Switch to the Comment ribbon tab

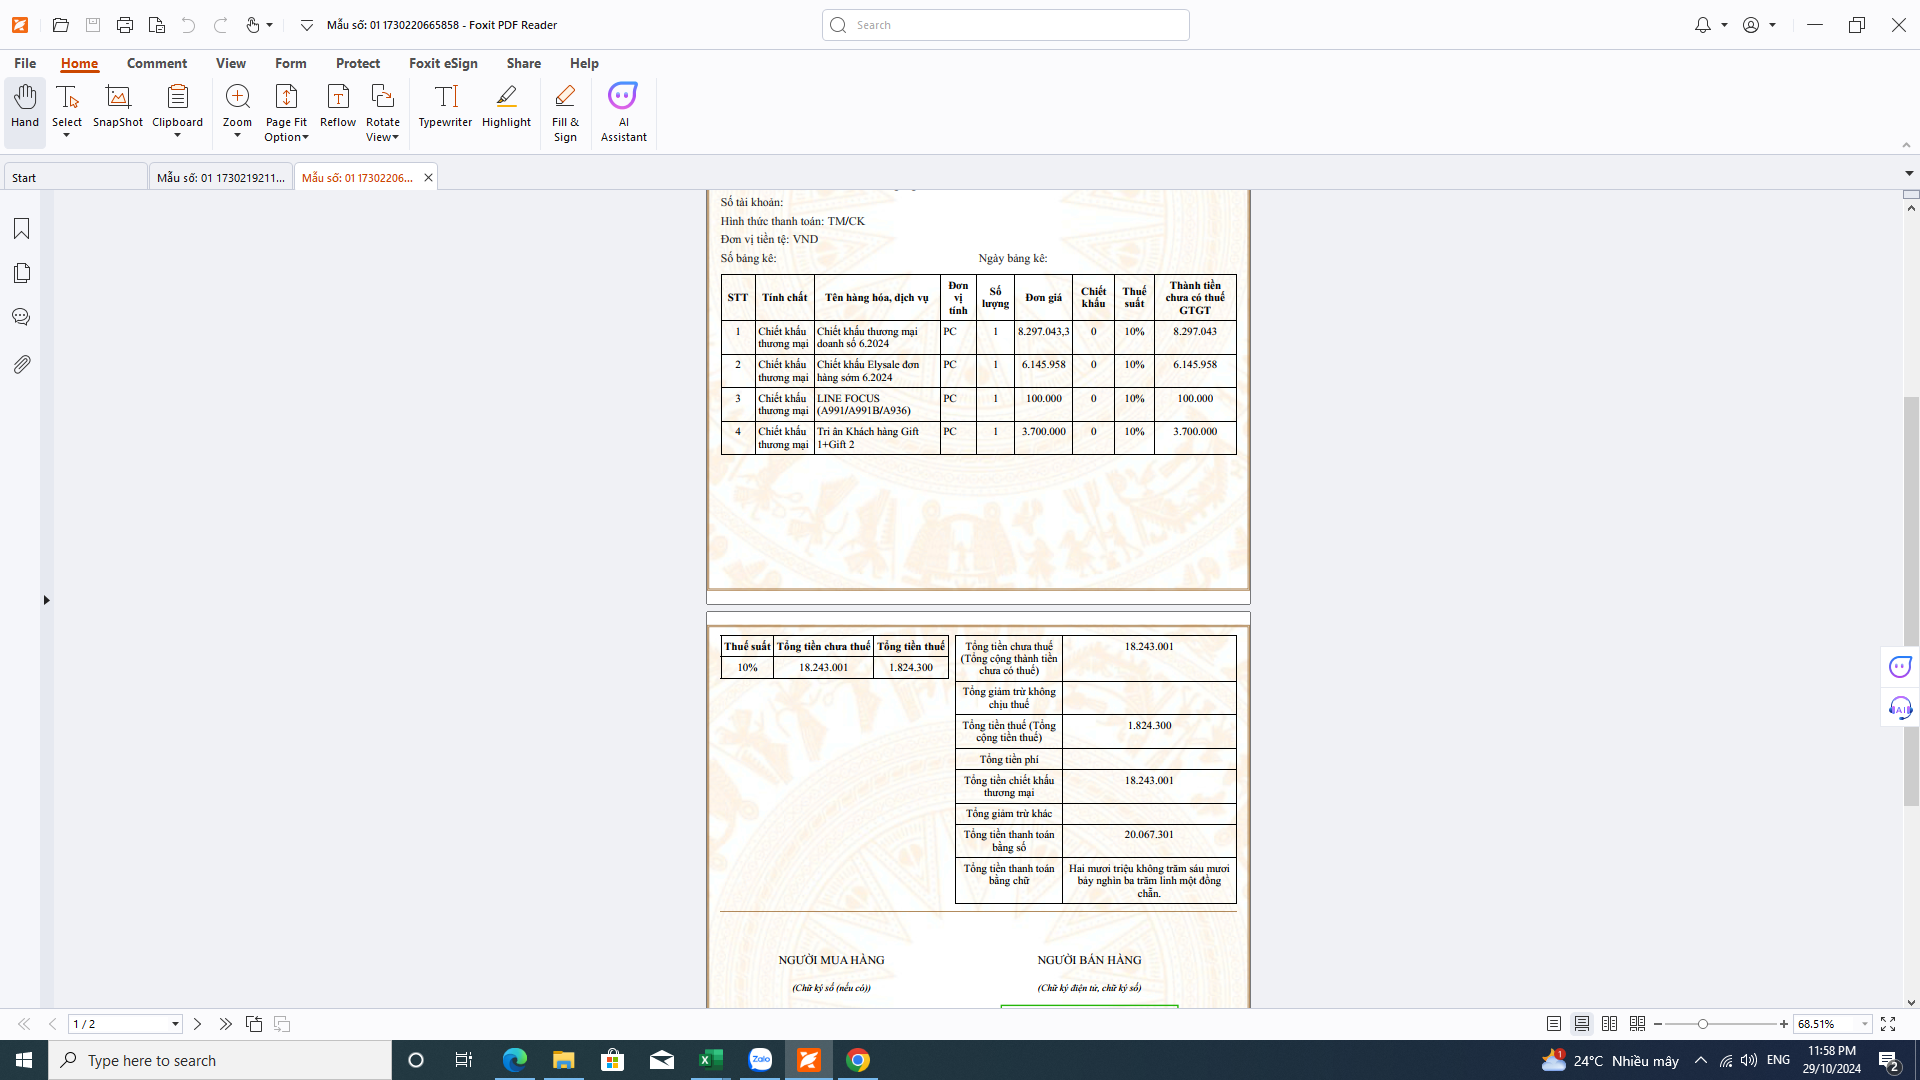[157, 63]
